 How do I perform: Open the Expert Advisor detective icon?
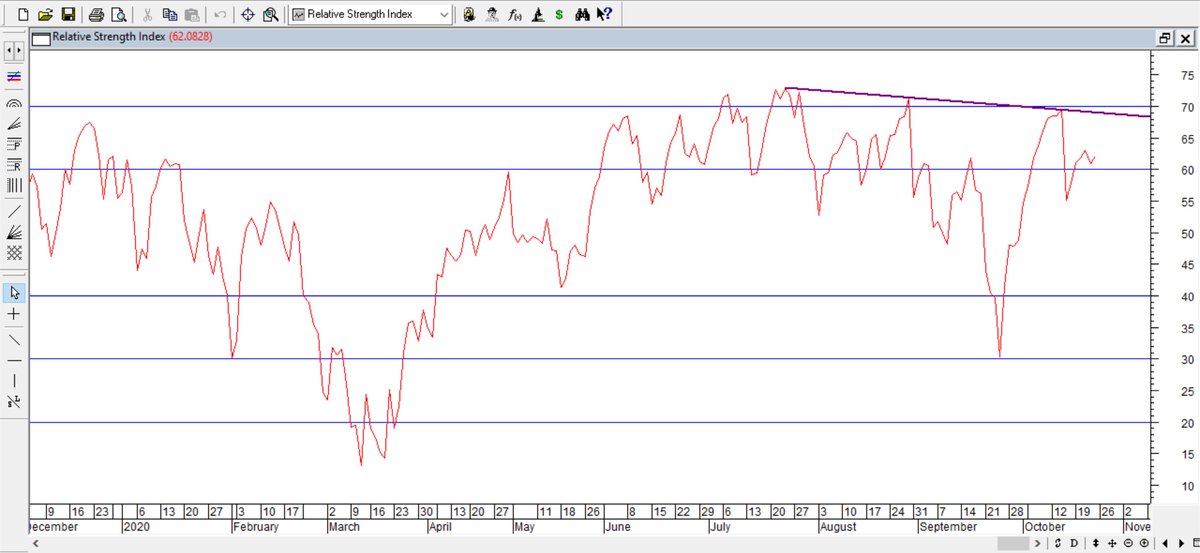491,15
